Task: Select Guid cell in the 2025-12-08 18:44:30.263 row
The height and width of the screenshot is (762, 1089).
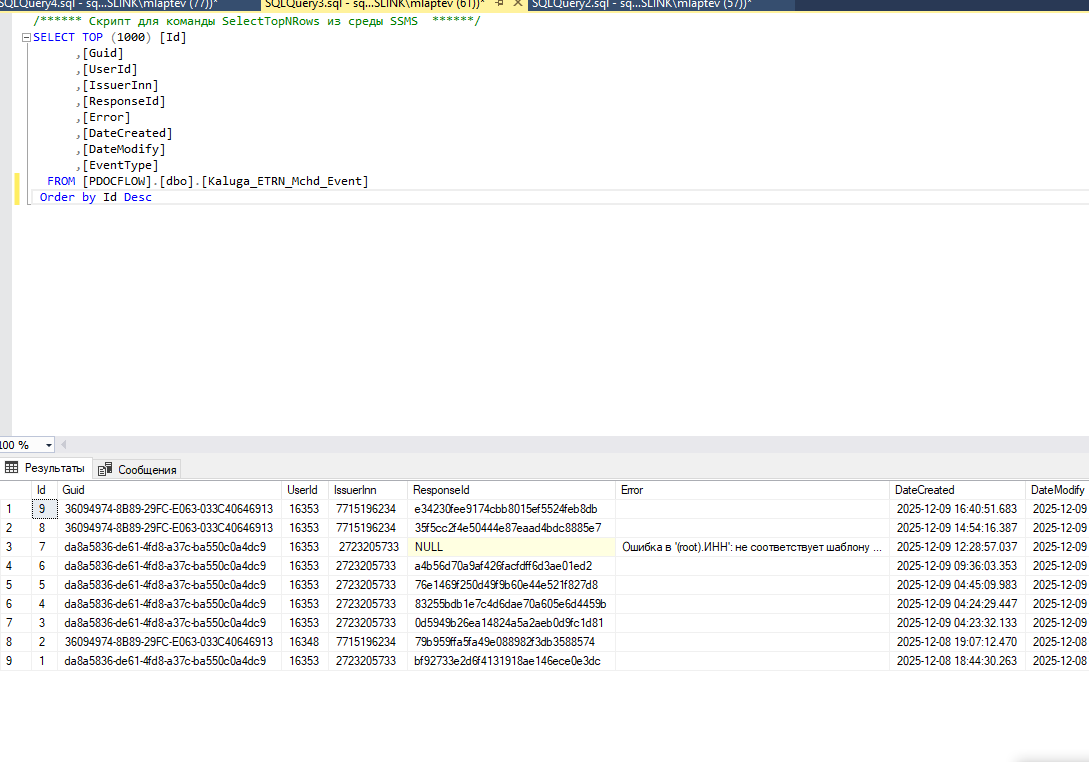Action: 169,661
